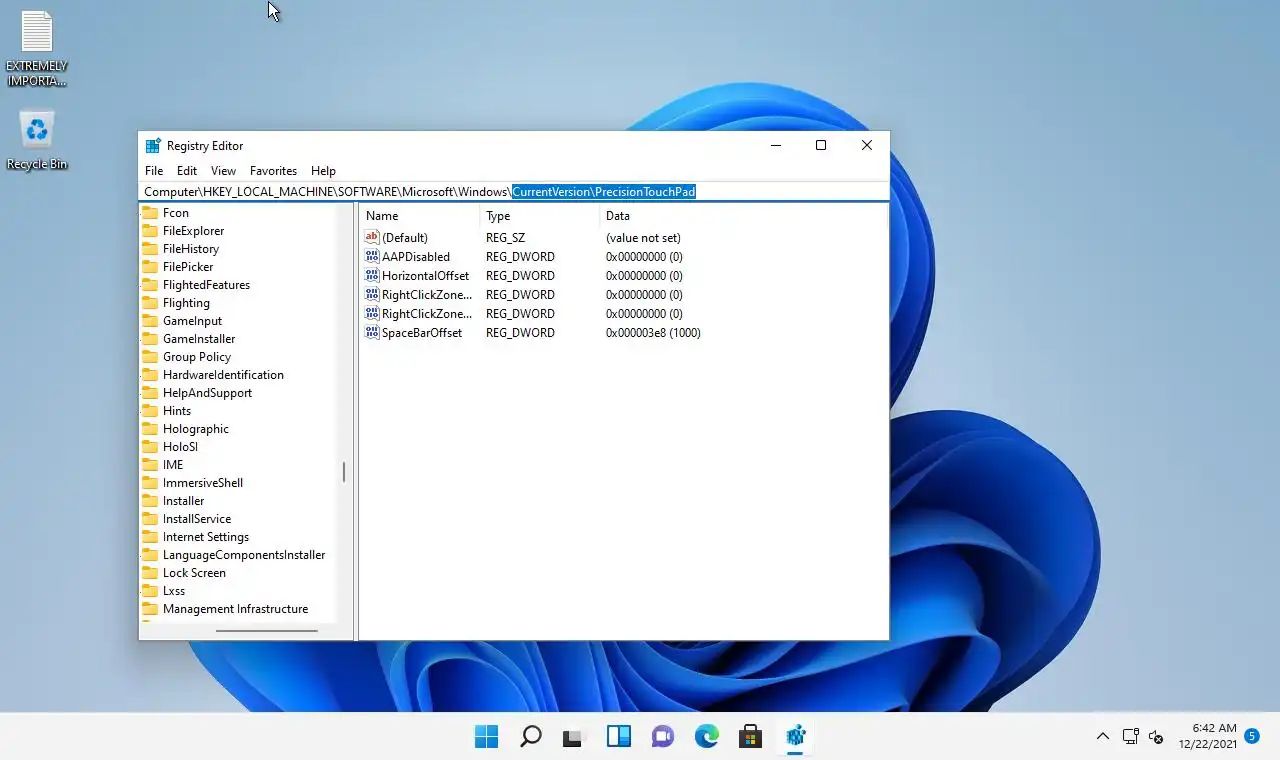
Task: Open the InstallService key
Action: [x=197, y=519]
